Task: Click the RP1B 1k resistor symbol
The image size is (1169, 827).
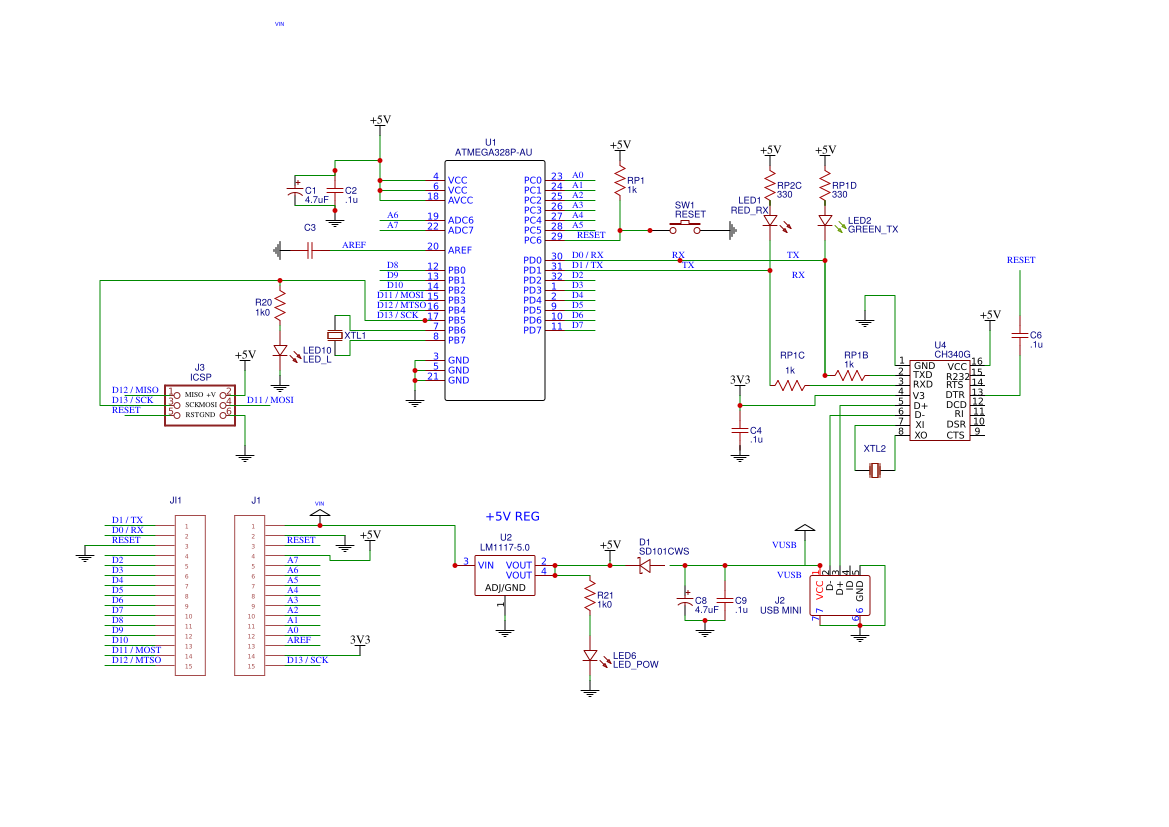Action: point(851,376)
